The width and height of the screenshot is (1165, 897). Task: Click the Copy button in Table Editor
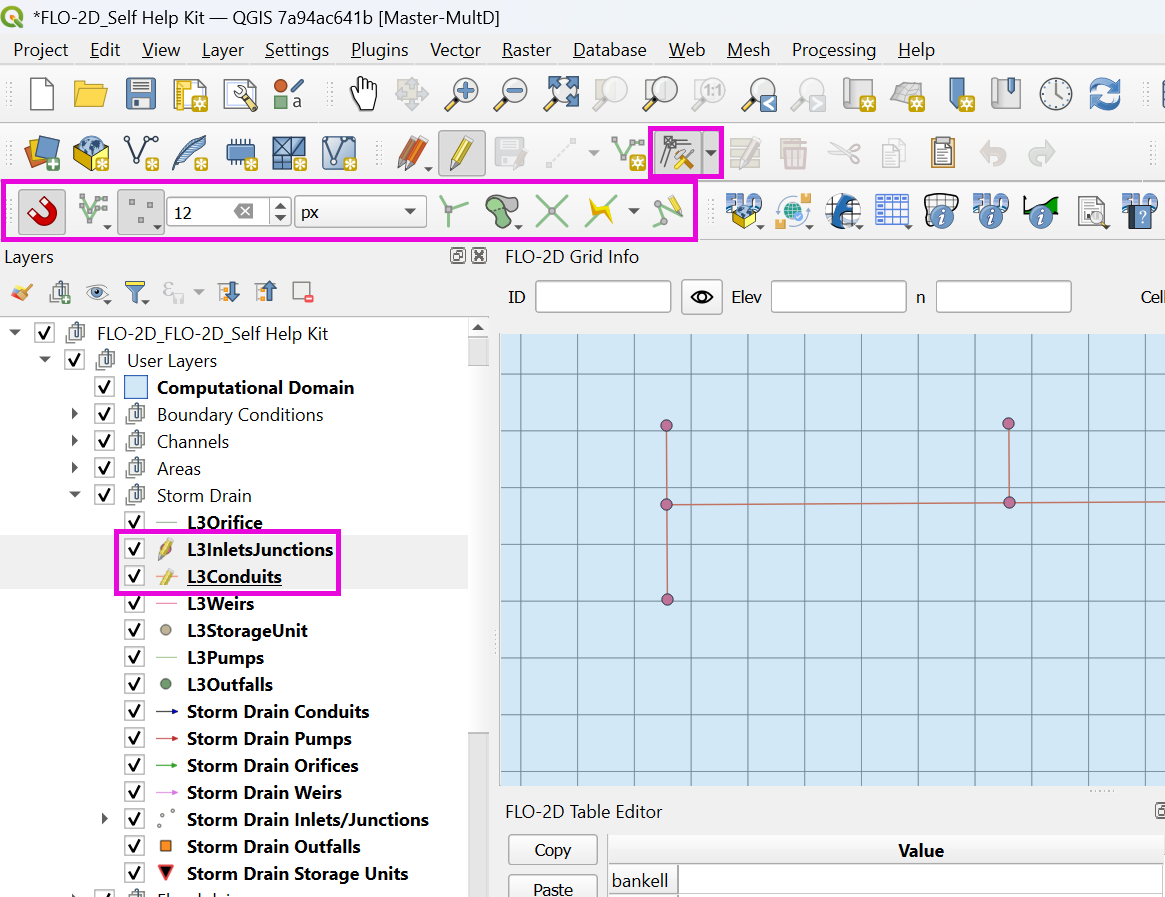(x=552, y=850)
